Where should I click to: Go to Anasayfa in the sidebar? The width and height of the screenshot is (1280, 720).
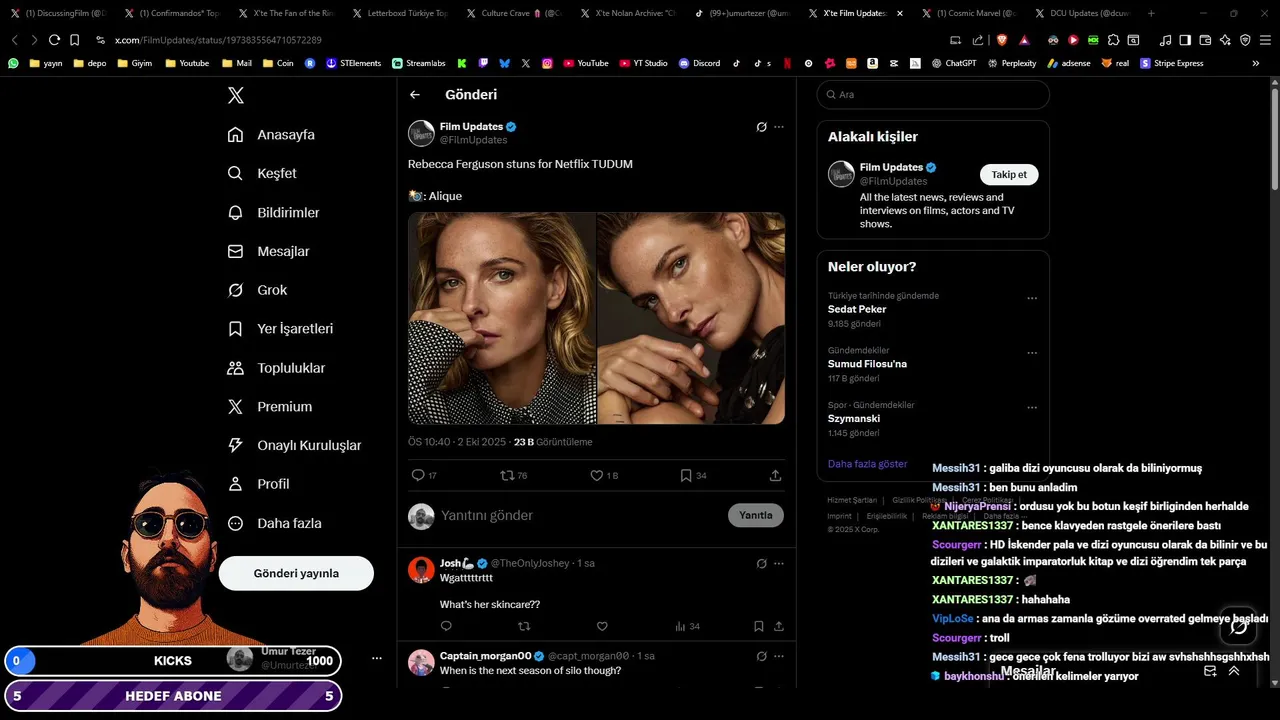coord(271,135)
